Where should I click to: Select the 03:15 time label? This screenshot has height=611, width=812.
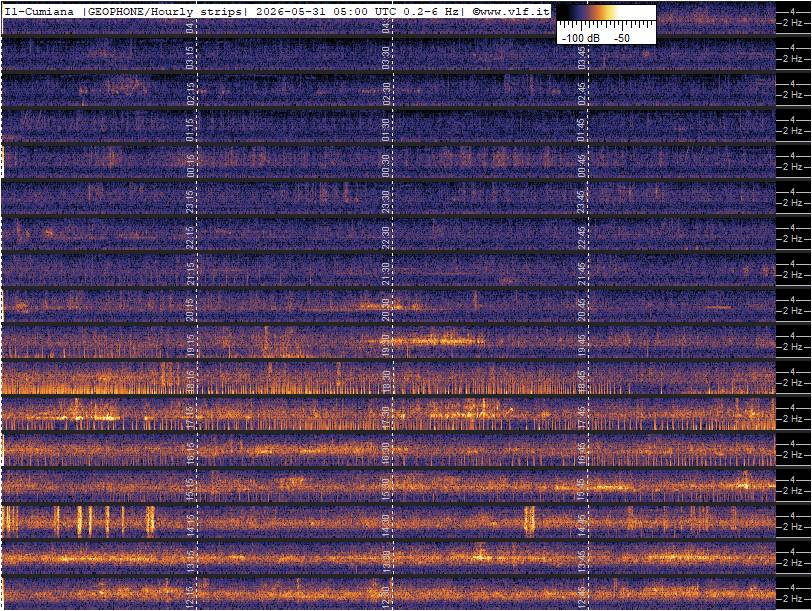pyautogui.click(x=190, y=57)
